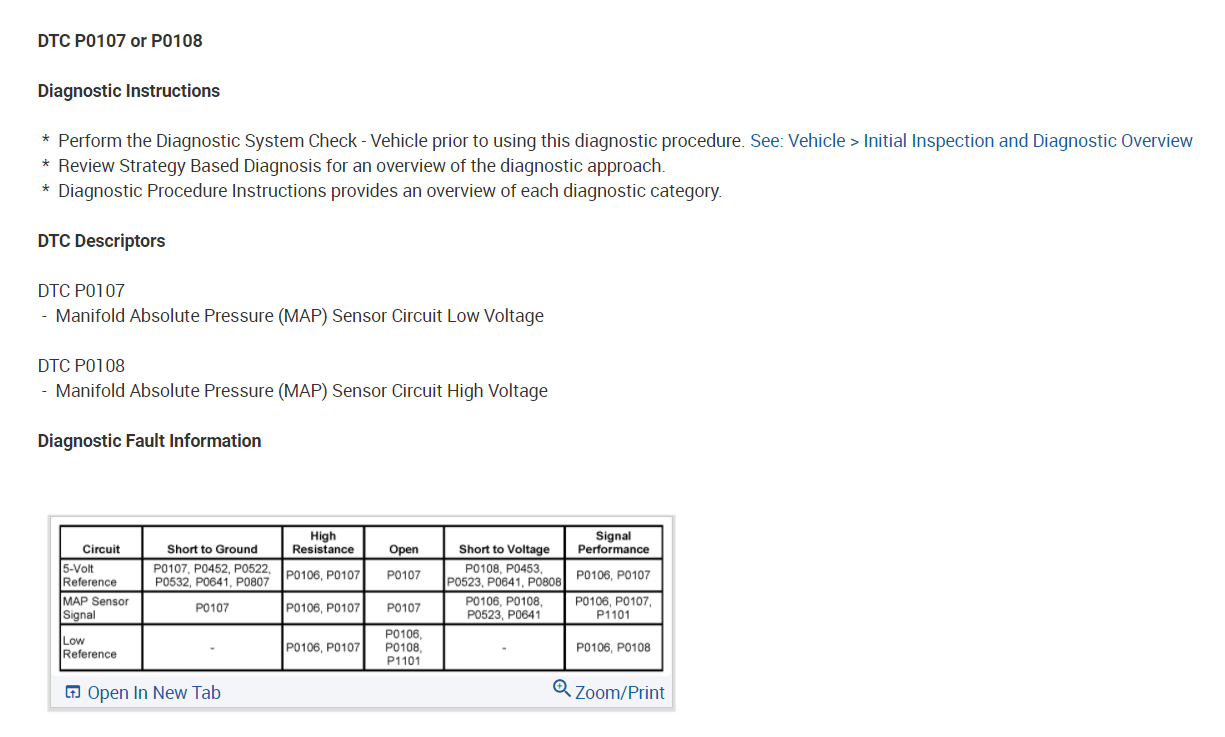Open the fault table in new tab
1225x737 pixels.
coord(143,693)
